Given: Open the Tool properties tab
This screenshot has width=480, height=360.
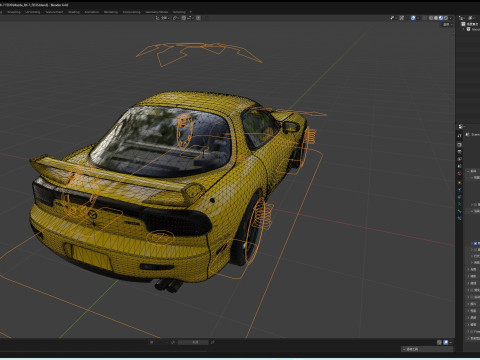Looking at the screenshot, I should [460, 135].
